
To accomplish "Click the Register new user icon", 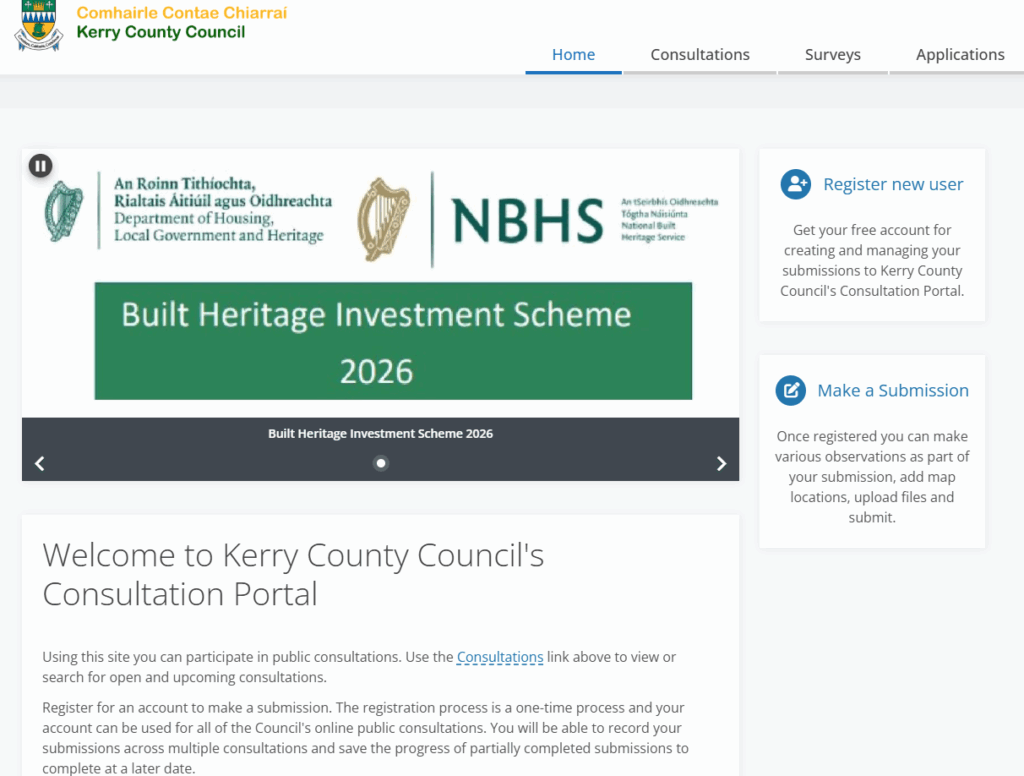I will [796, 184].
